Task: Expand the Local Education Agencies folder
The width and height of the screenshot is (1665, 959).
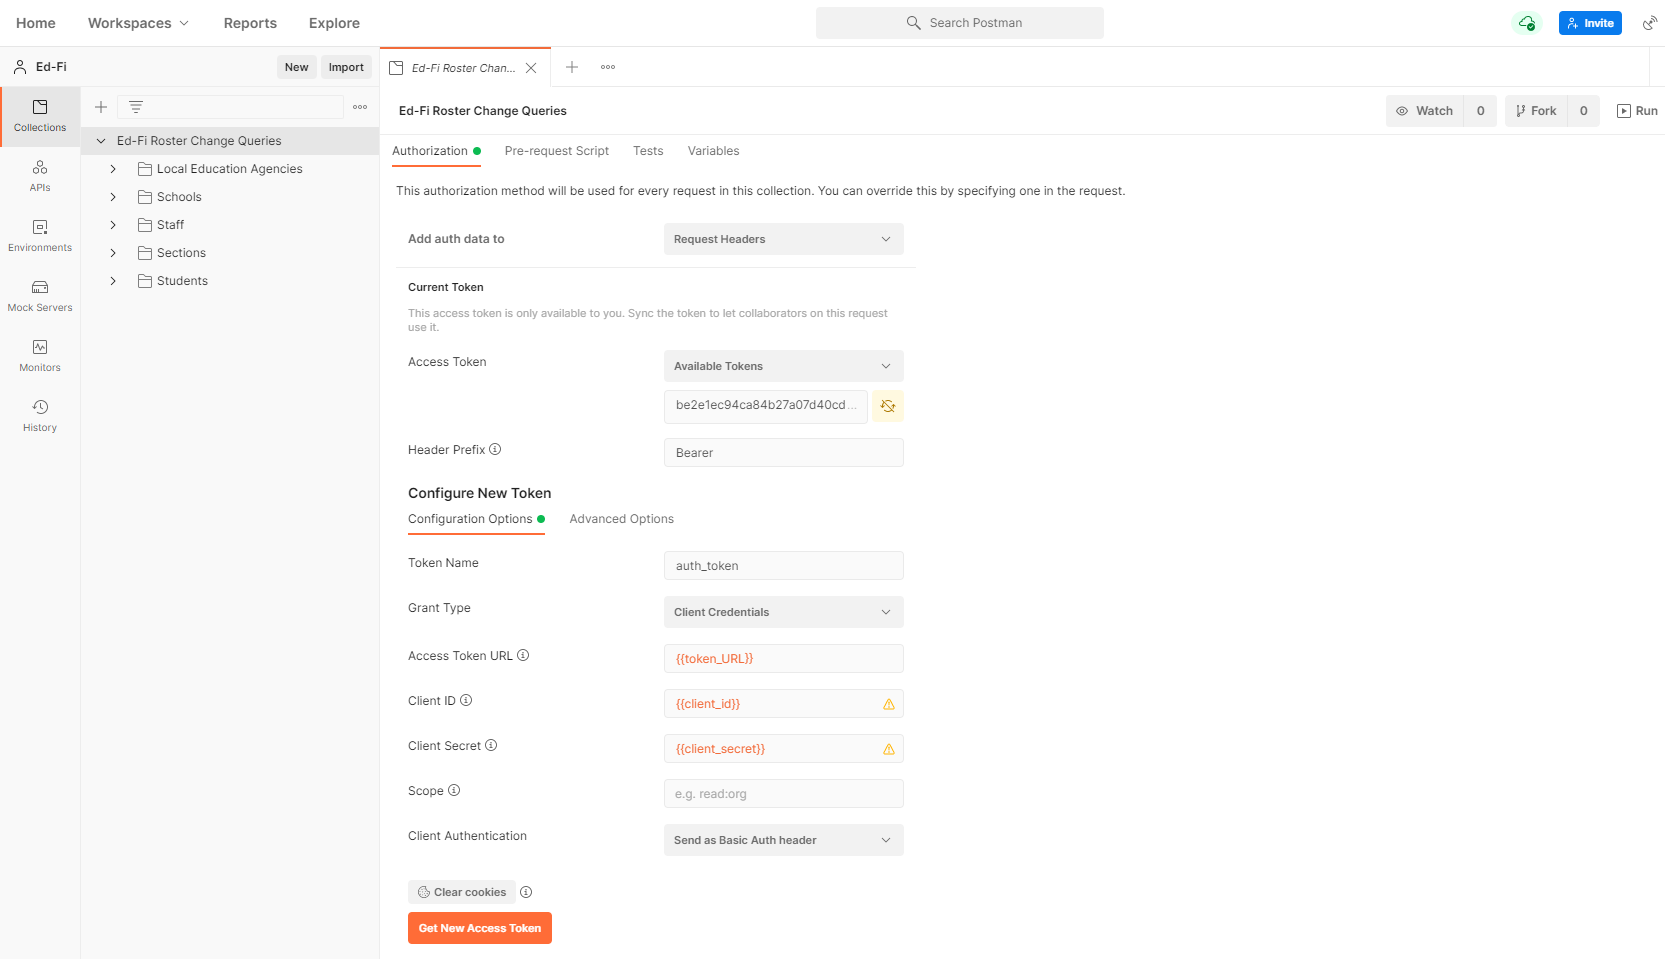Action: [x=113, y=169]
